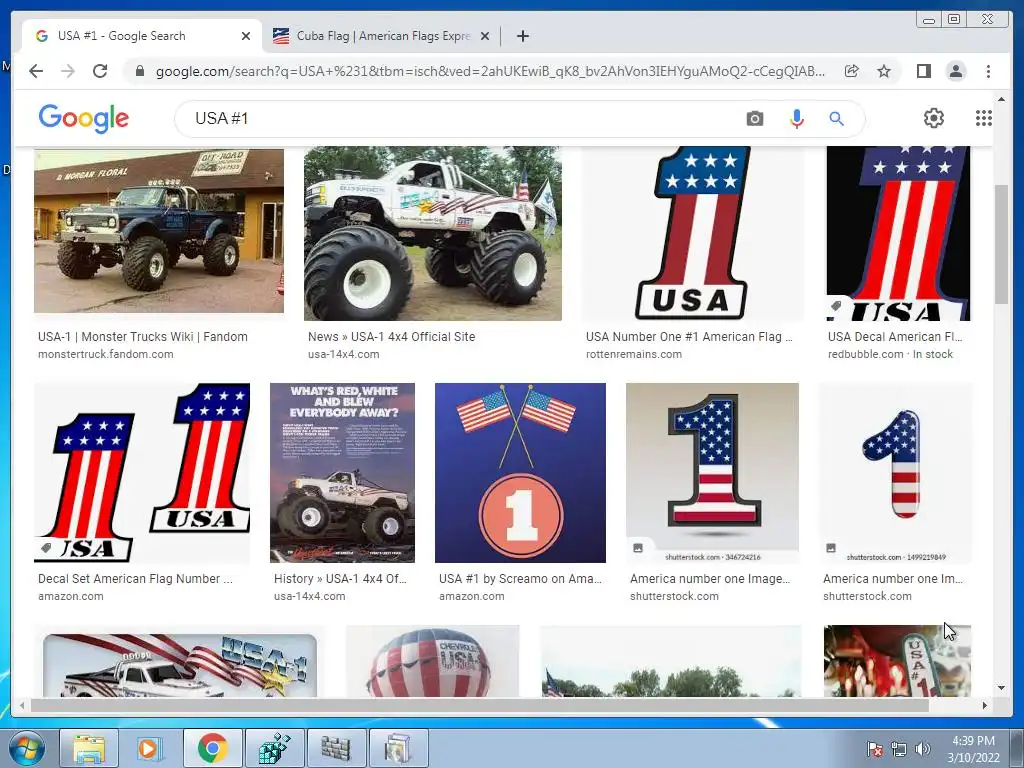Image resolution: width=1024 pixels, height=768 pixels.
Task: Click monstertruck.fandom.com source text
Action: pyautogui.click(x=105, y=354)
